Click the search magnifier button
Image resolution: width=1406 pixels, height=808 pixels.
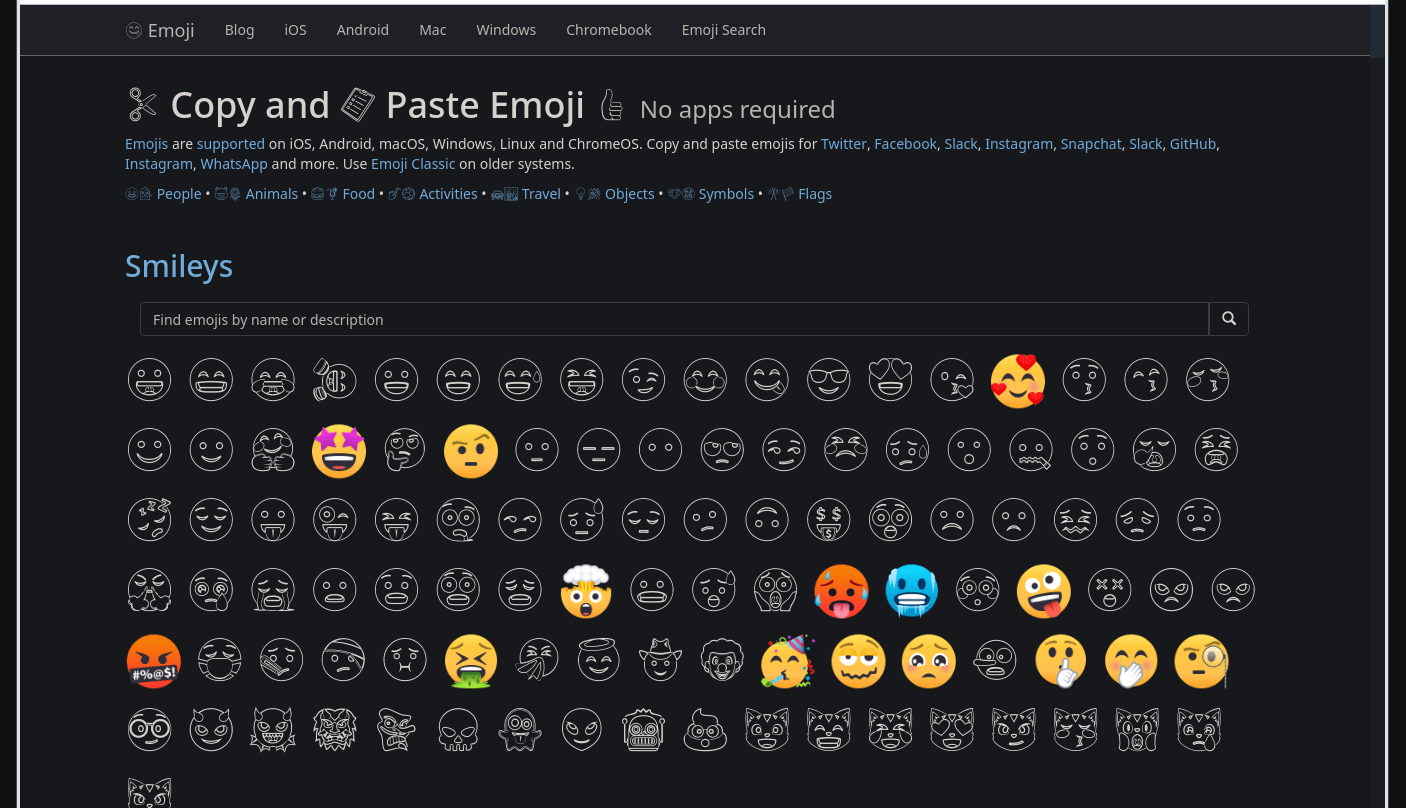click(1228, 318)
